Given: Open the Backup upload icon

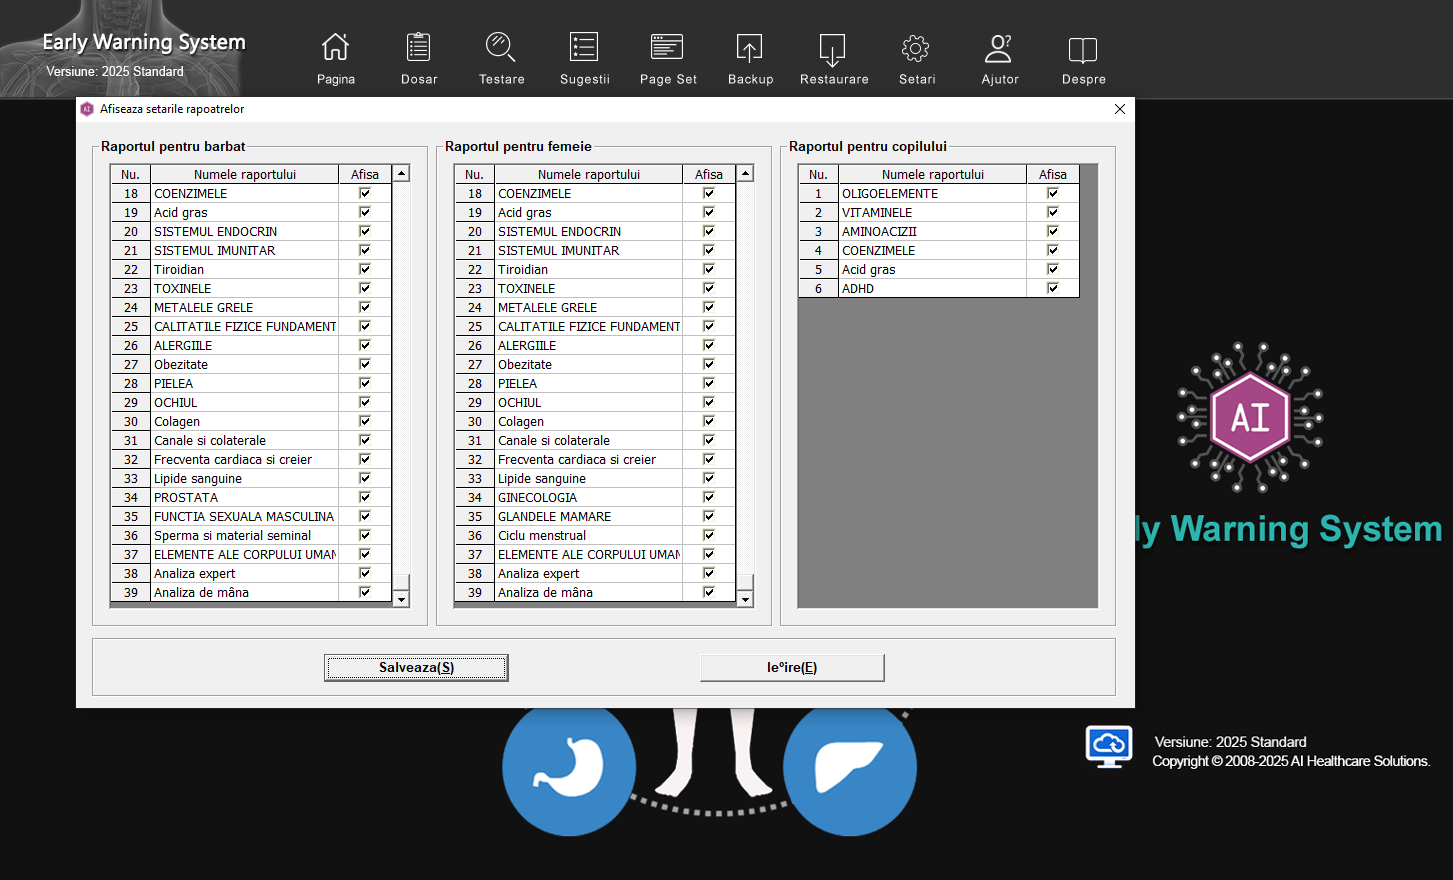Looking at the screenshot, I should (x=749, y=48).
